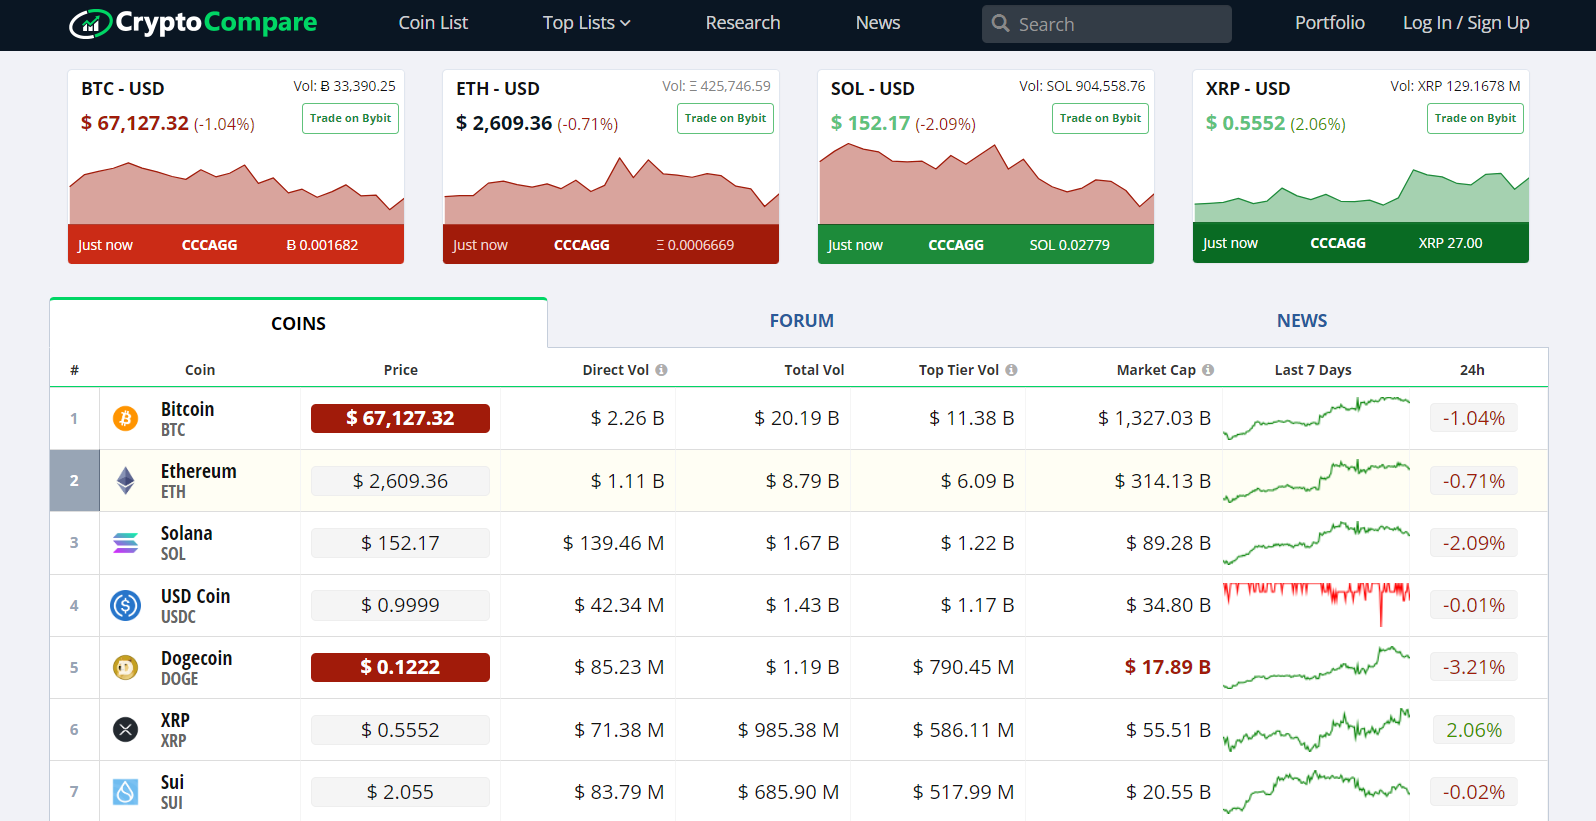The width and height of the screenshot is (1596, 821).
Task: Click Bitcoin market cap $ 1,327.03 B
Action: [x=1154, y=418]
